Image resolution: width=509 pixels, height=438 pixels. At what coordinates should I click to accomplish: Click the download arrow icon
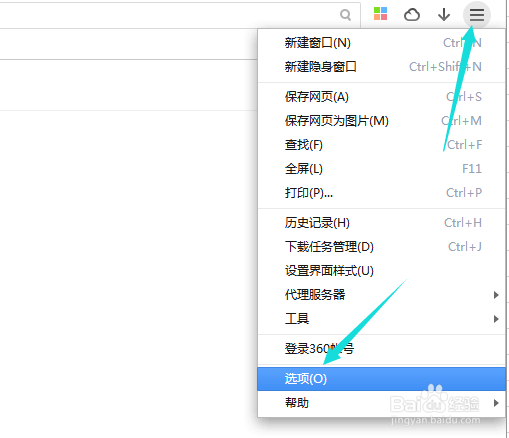coord(444,15)
